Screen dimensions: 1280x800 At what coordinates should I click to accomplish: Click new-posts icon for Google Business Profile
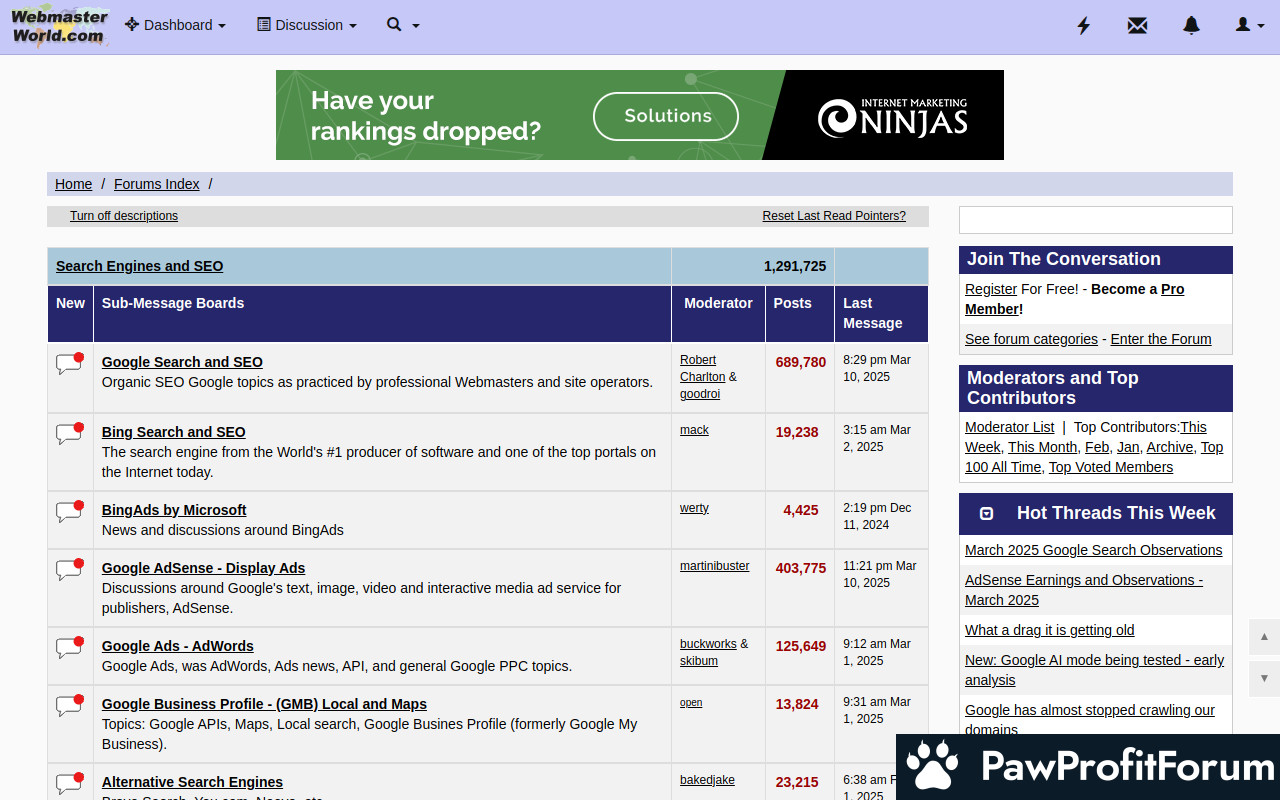[x=69, y=706]
